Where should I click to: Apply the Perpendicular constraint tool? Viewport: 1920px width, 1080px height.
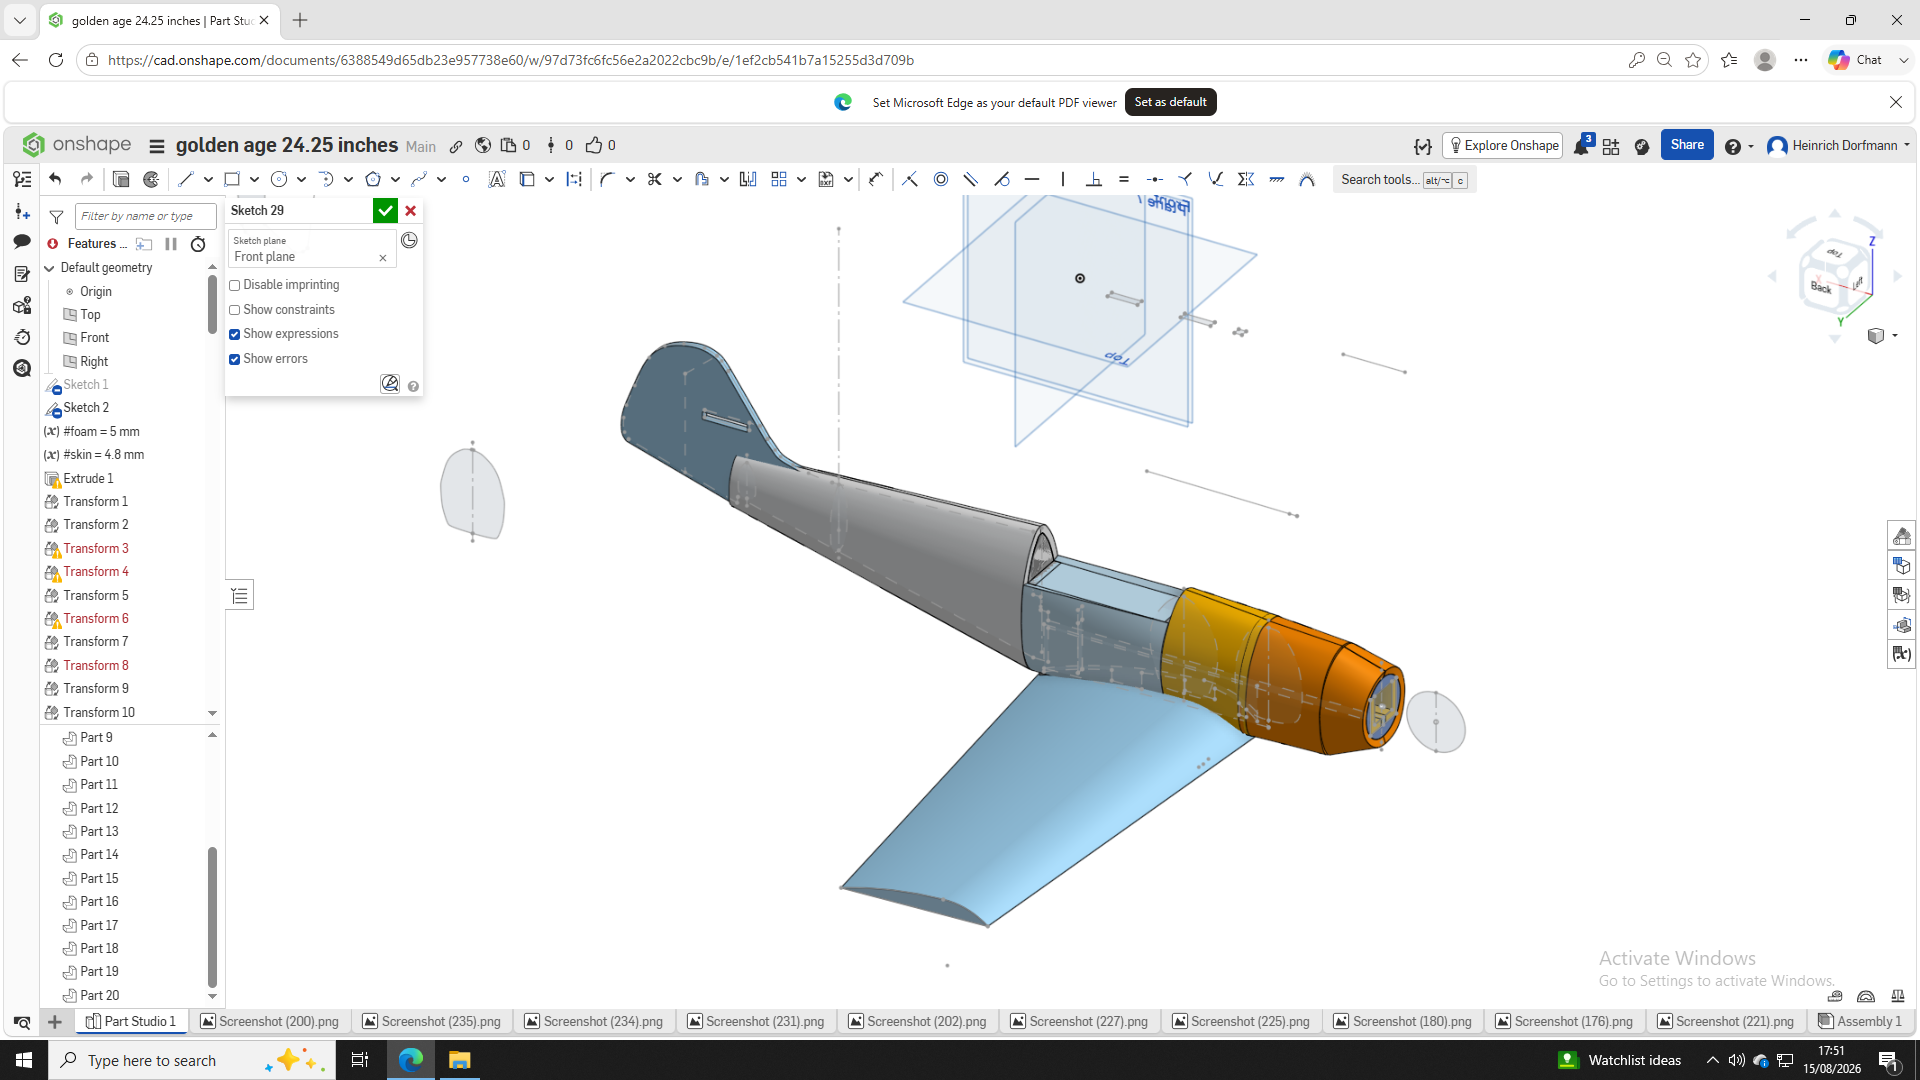click(1094, 179)
